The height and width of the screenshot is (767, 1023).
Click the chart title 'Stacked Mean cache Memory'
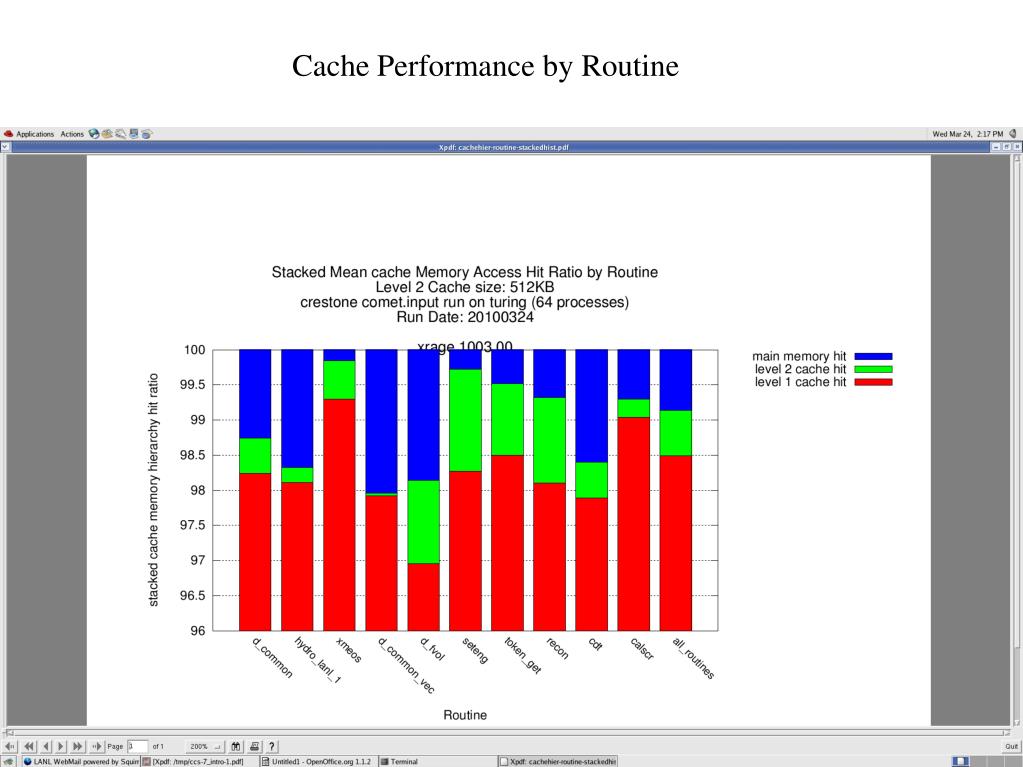click(x=465, y=272)
